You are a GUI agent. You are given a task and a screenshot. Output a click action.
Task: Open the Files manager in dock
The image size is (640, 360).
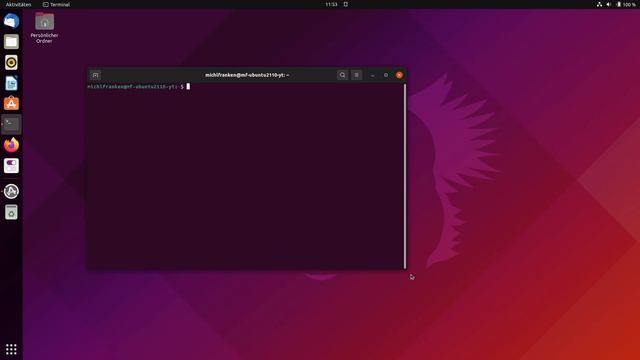pyautogui.click(x=11, y=42)
